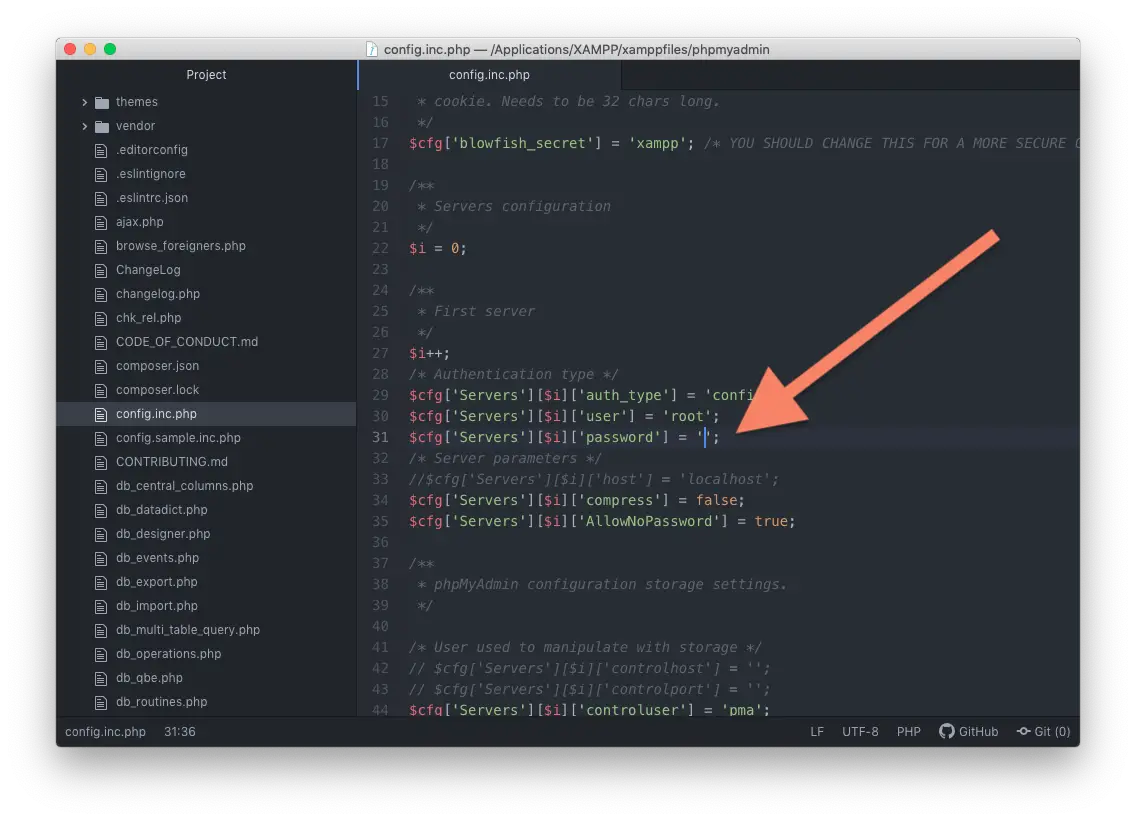The image size is (1136, 821).
Task: Switch to the config.inc.php editor tab
Action: coord(489,75)
